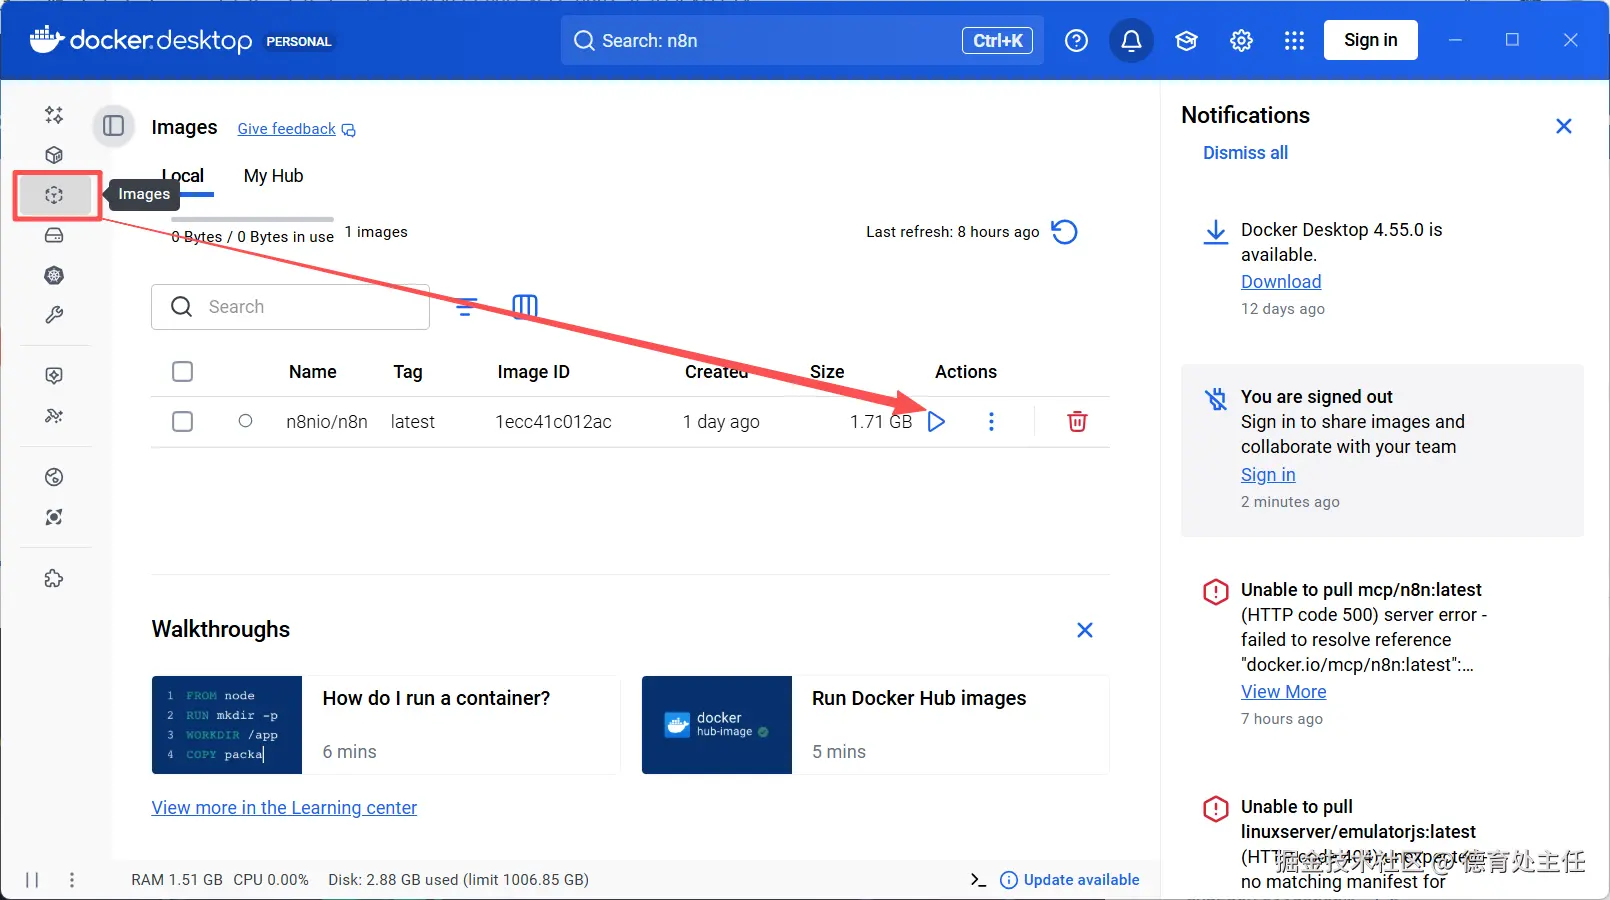Open the Builds wrench icon in sidebar
This screenshot has height=900, width=1610.
[x=54, y=315]
